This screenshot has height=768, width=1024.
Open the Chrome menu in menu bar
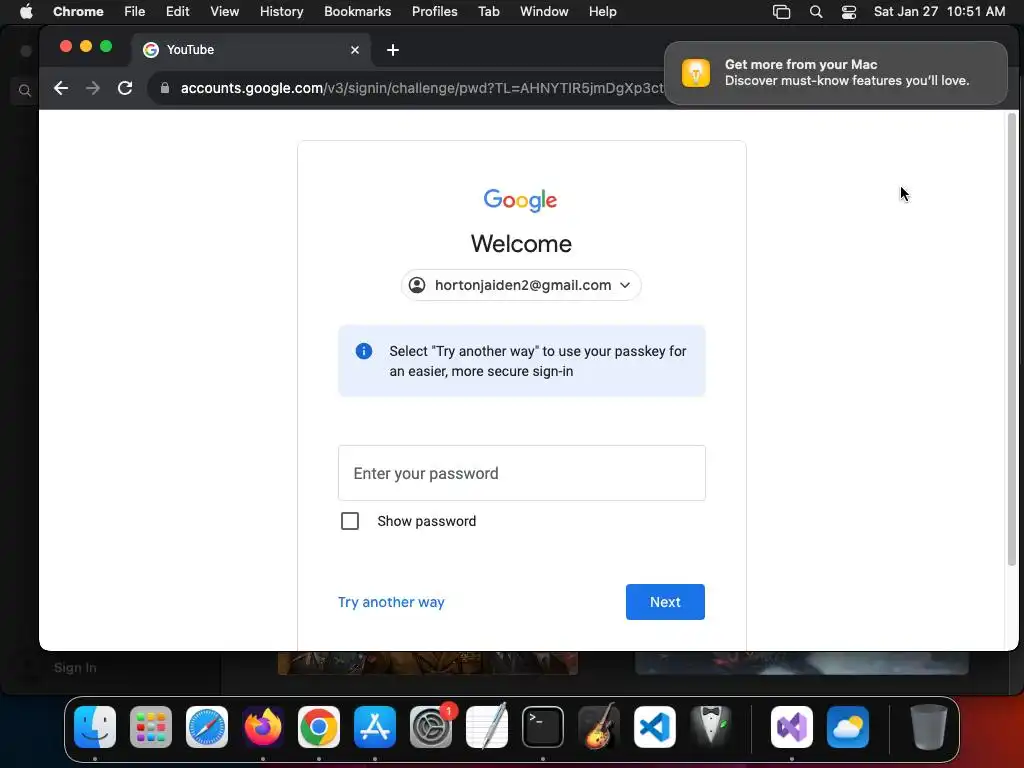(x=78, y=12)
